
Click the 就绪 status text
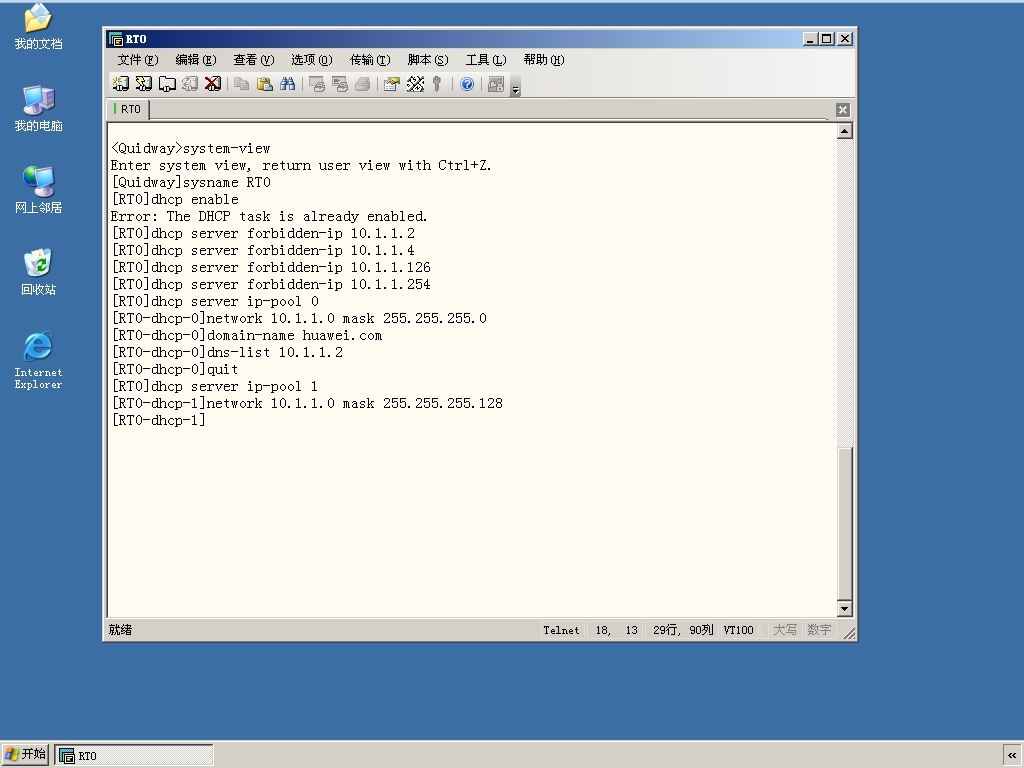point(120,630)
